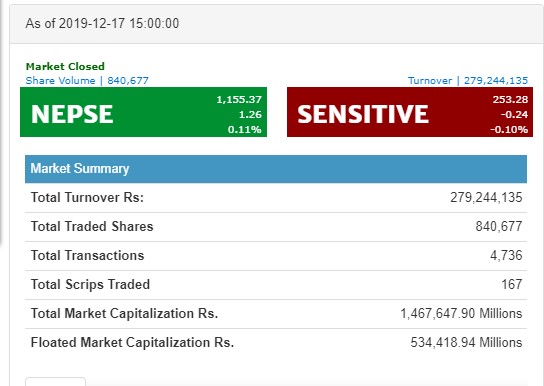Image resolution: width=544 pixels, height=386 pixels.
Task: Click the green NEPSE index box
Action: pos(143,112)
